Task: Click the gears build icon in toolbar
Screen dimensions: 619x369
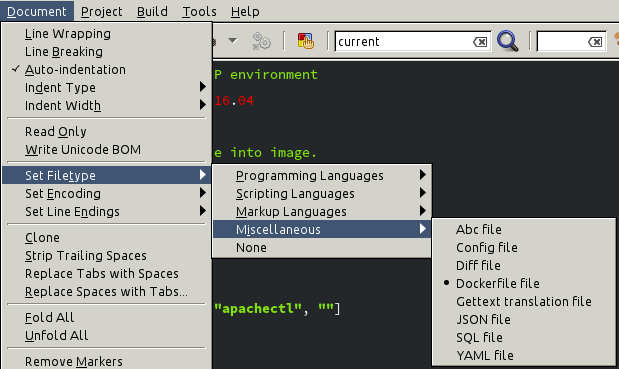Action: pos(261,41)
